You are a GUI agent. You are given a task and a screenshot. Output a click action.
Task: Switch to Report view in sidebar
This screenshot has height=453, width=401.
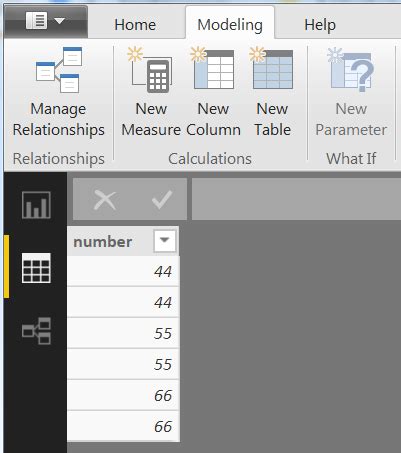(36, 205)
